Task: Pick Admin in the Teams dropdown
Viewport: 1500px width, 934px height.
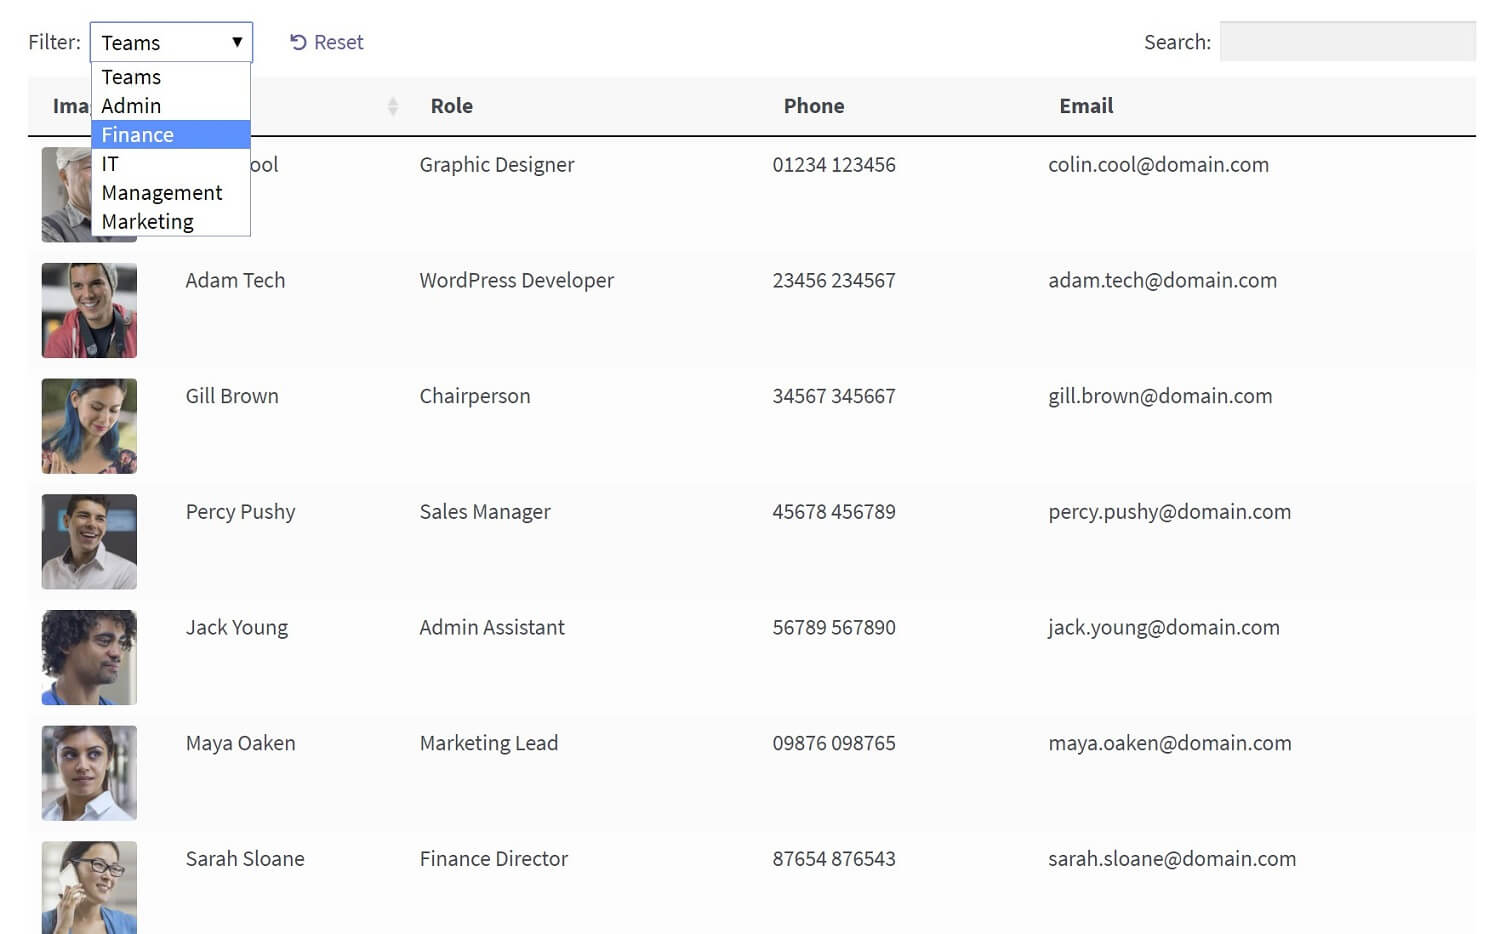Action: (x=130, y=105)
